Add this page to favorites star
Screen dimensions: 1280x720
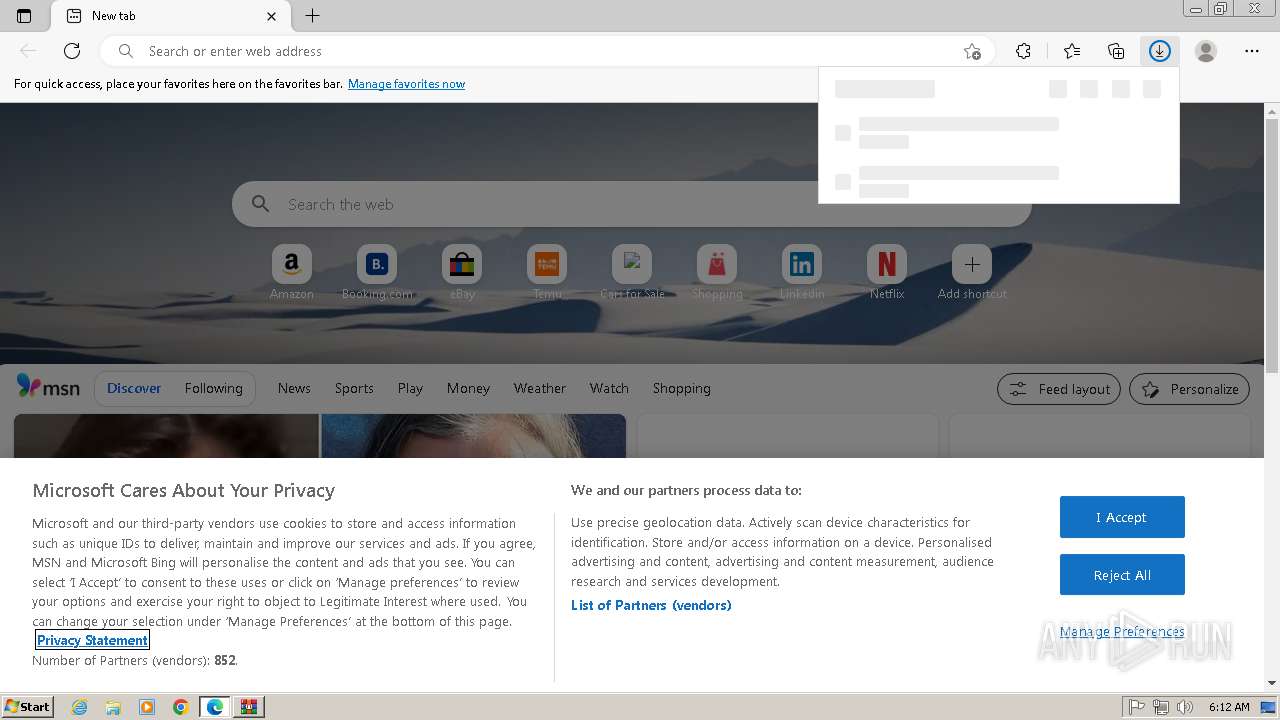pos(972,51)
